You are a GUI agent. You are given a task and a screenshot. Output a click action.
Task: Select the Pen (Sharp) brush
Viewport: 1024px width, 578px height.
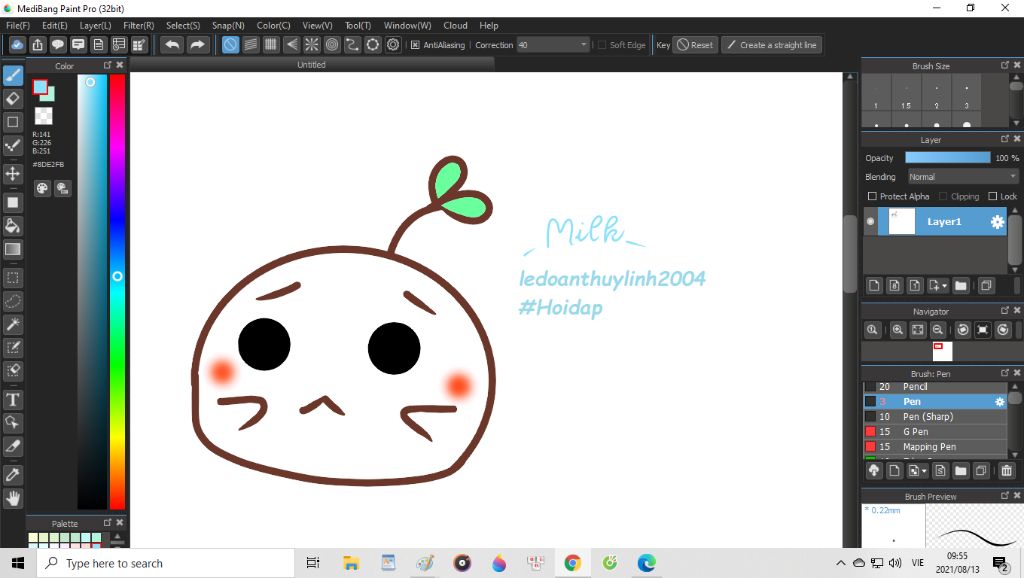935,417
